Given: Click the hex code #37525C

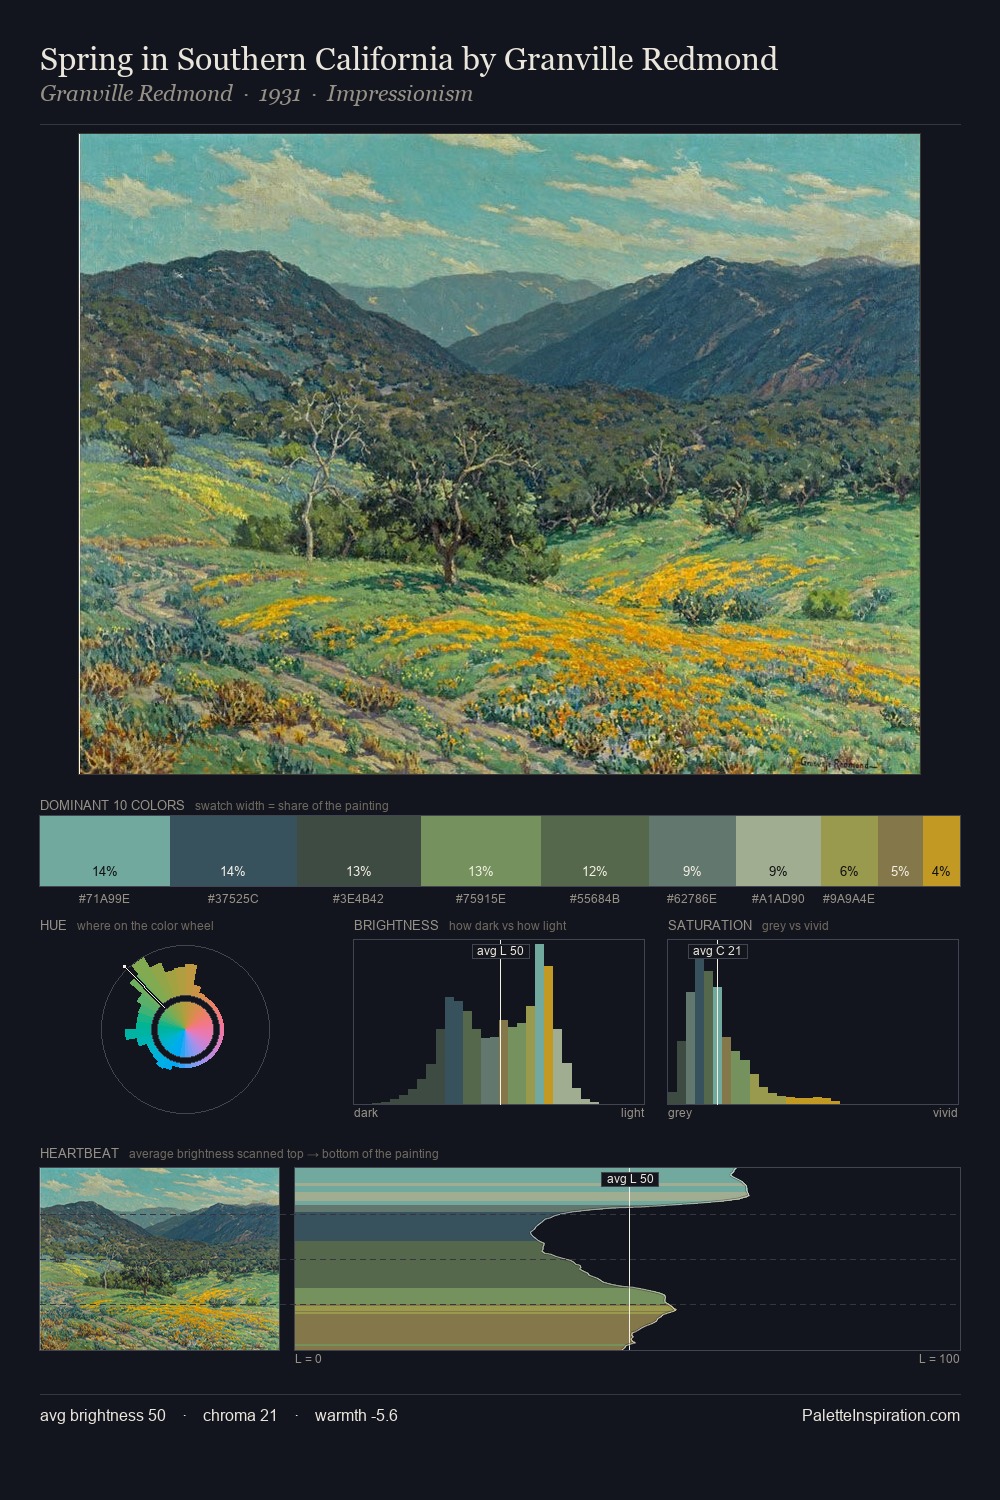Looking at the screenshot, I should click(233, 899).
